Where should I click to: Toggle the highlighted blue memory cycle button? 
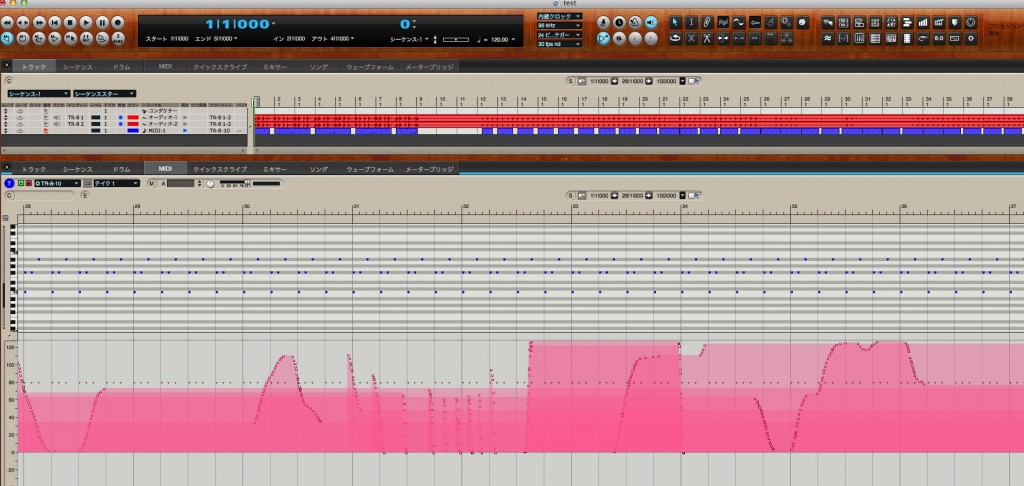(7, 38)
